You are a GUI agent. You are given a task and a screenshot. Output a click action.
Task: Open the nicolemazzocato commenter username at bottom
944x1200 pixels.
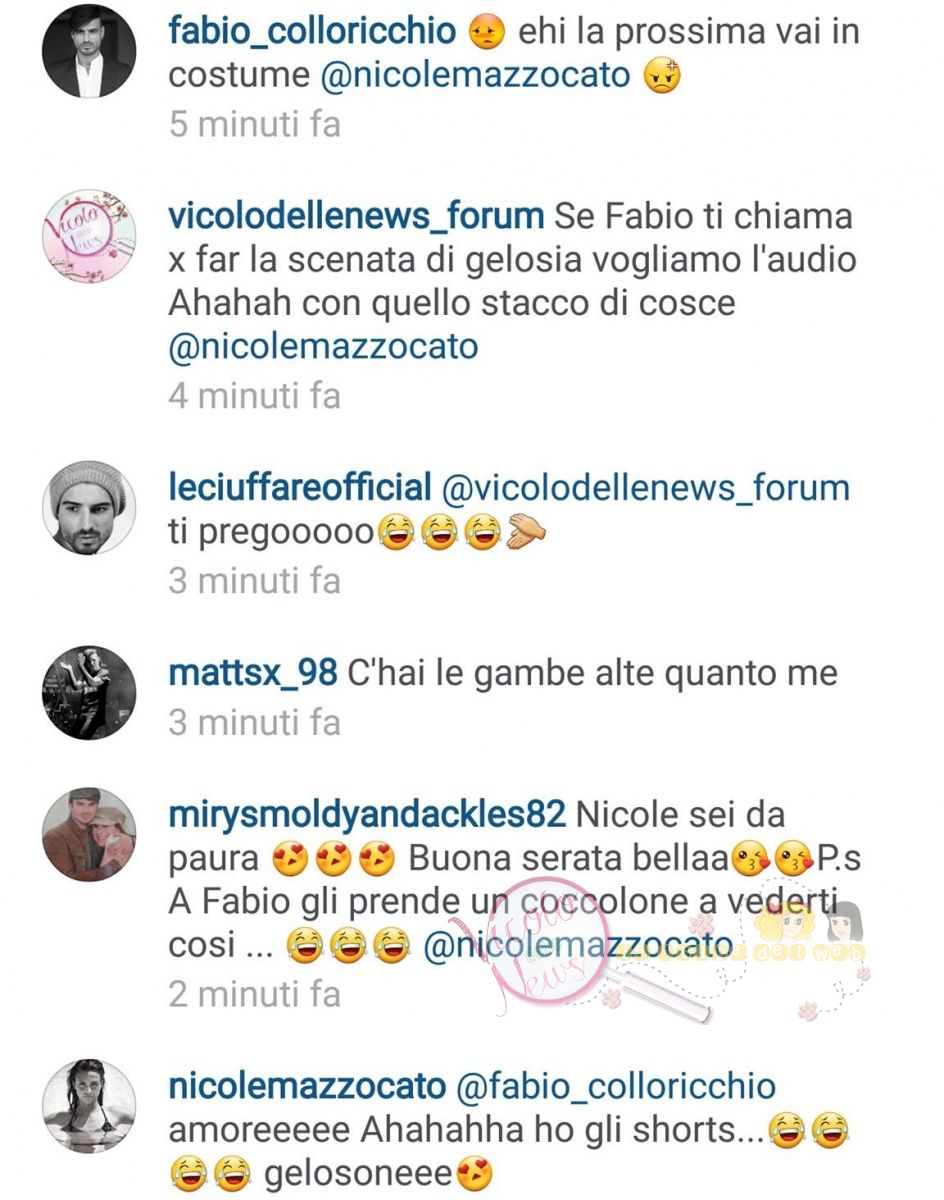pyautogui.click(x=307, y=1085)
